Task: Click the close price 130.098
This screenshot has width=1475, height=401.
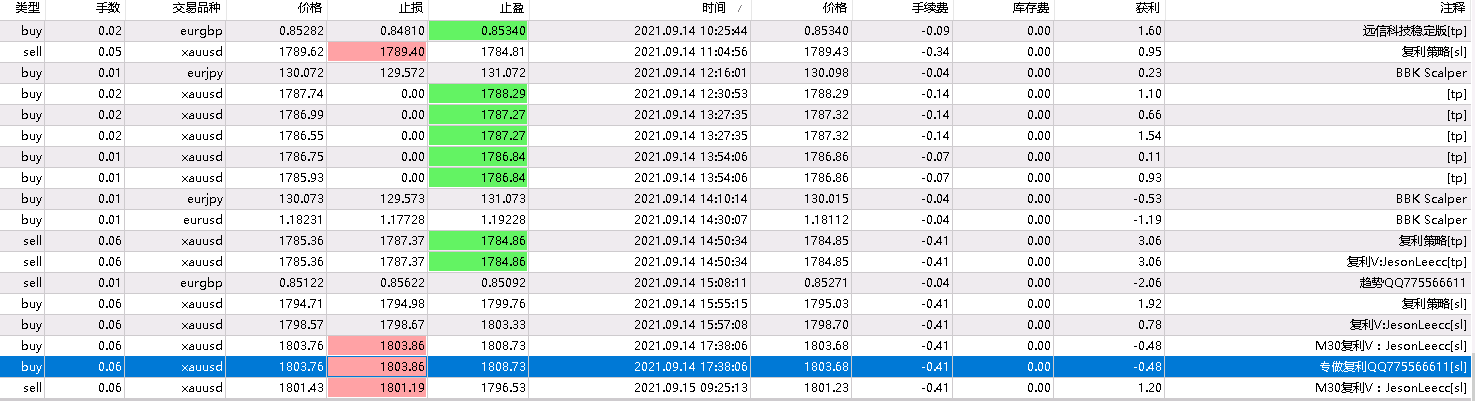Action: [x=828, y=72]
